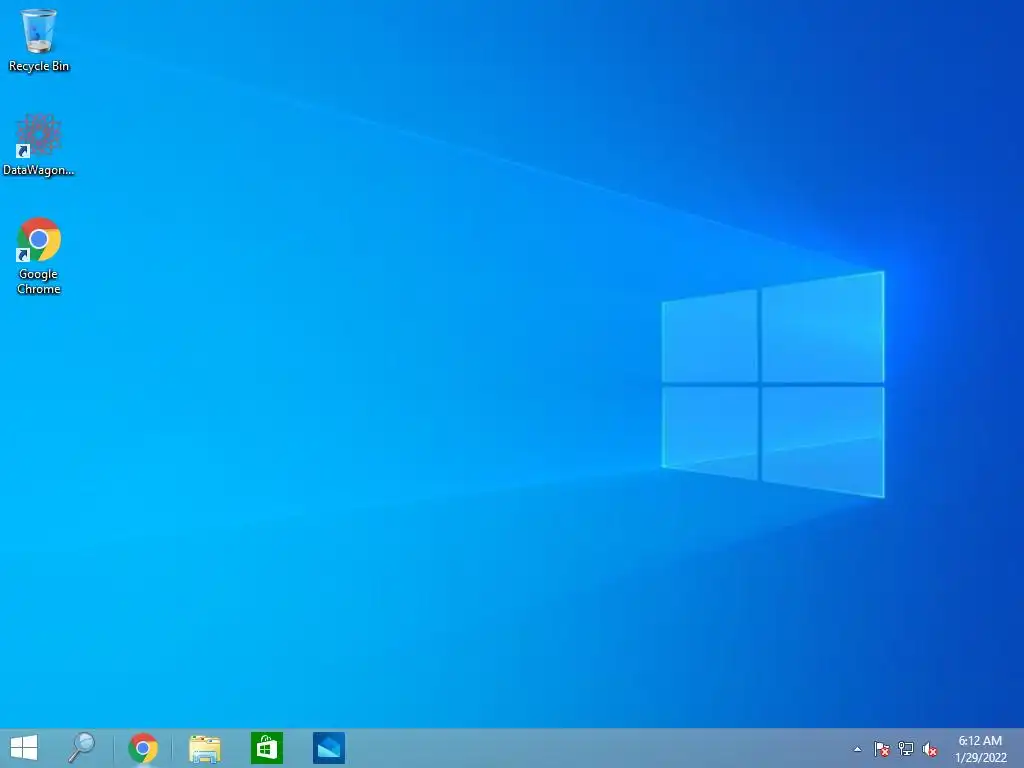Select the Google Chrome desktop shortcut
This screenshot has height=768, width=1024.
(39, 256)
